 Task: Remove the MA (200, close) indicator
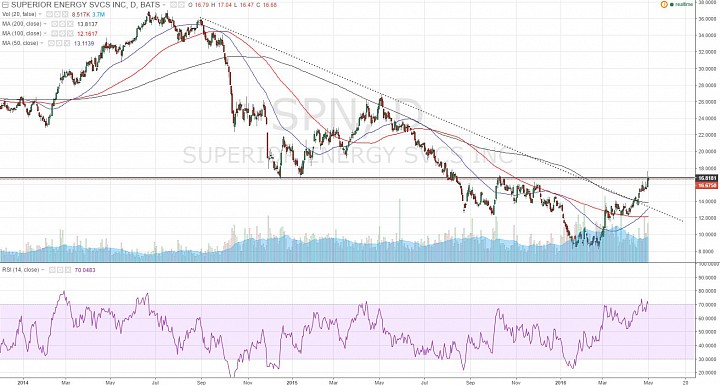(x=70, y=24)
